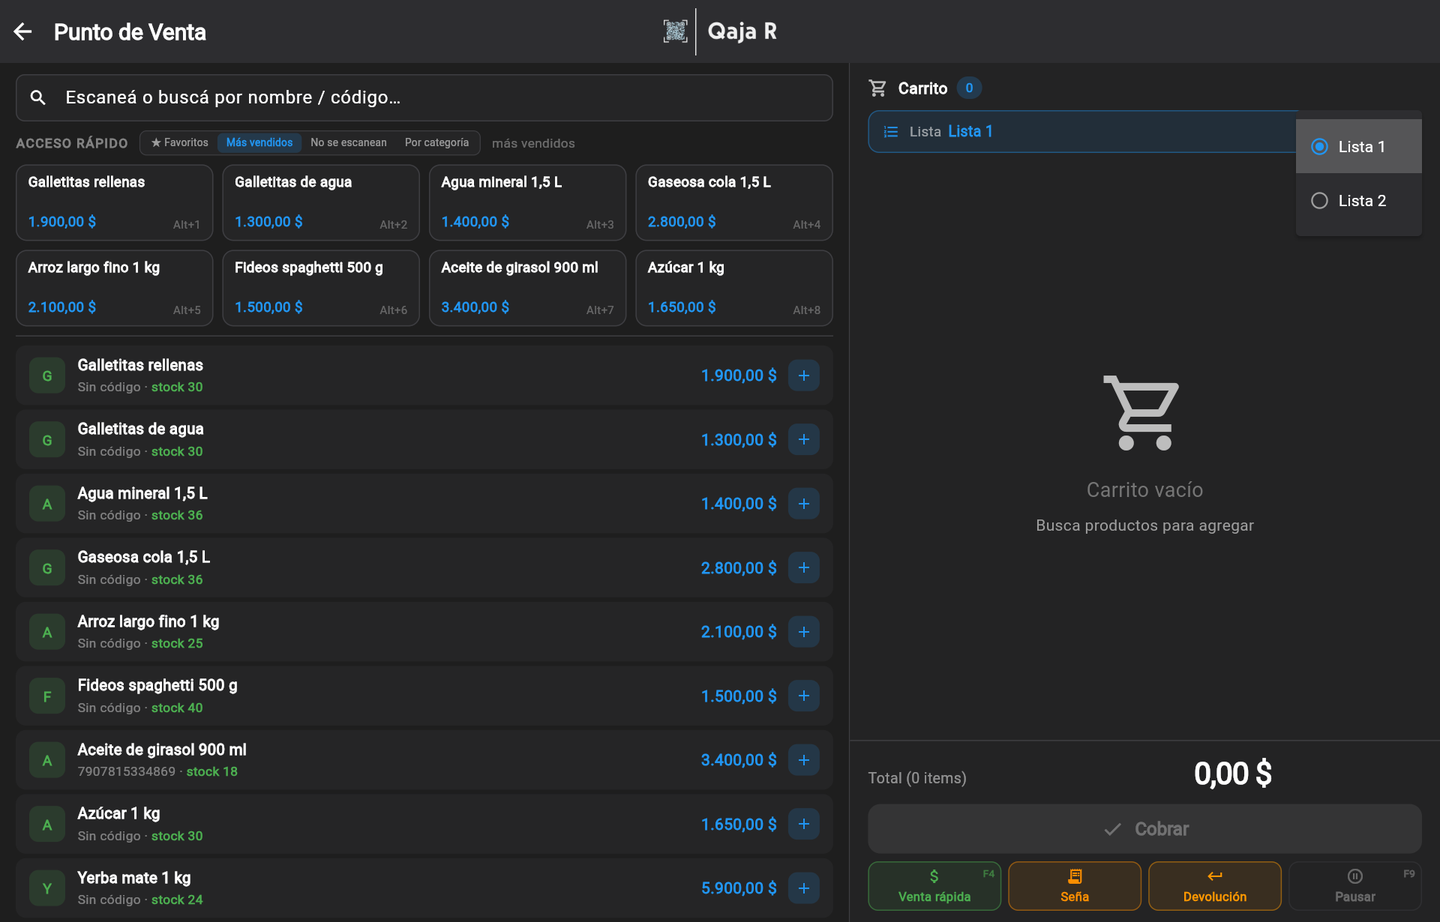Click the Y avatar of Yerba mate row

coord(47,888)
